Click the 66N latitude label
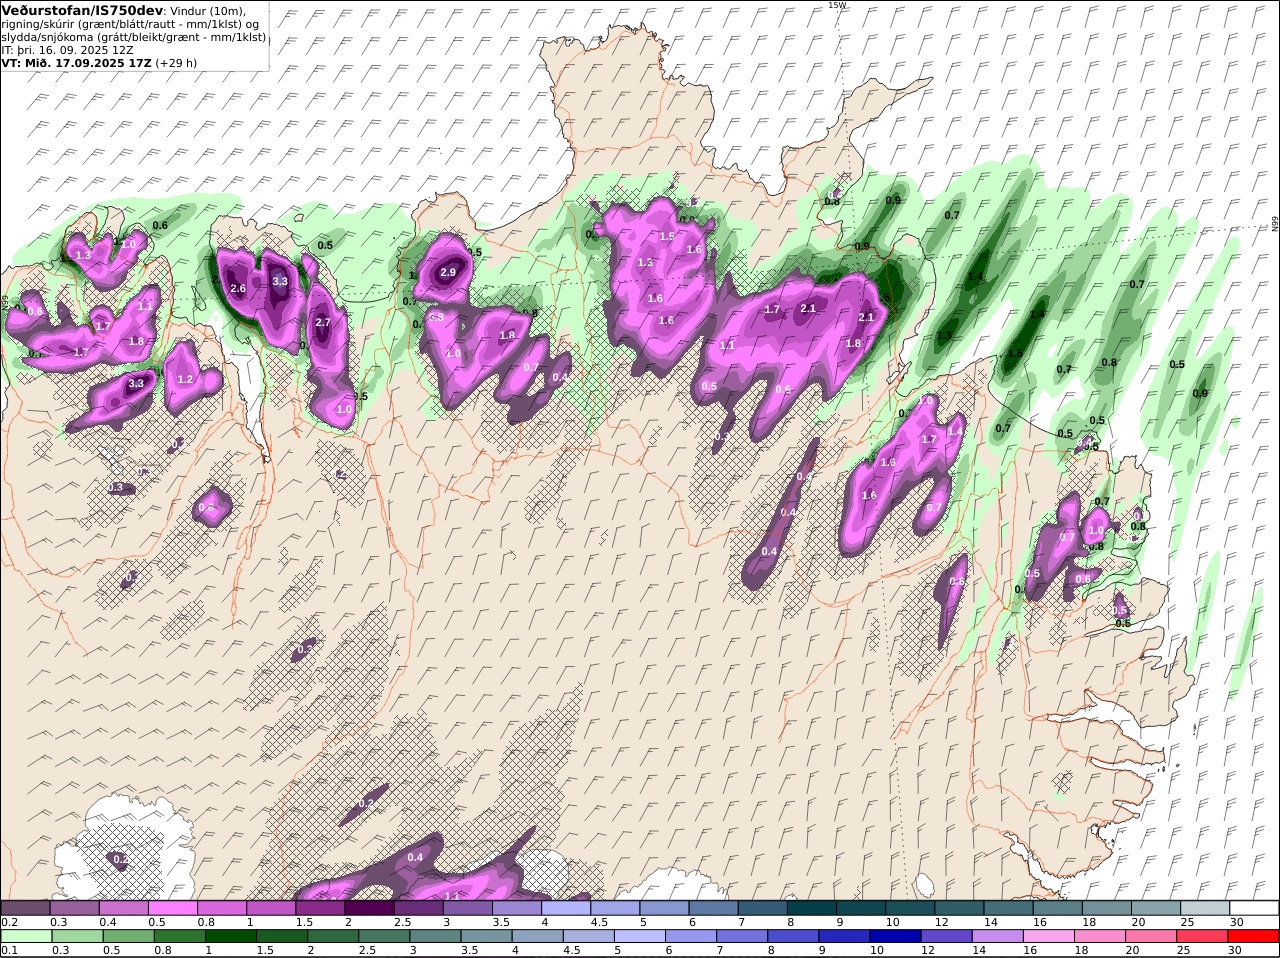This screenshot has height=958, width=1280. coord(1275,225)
